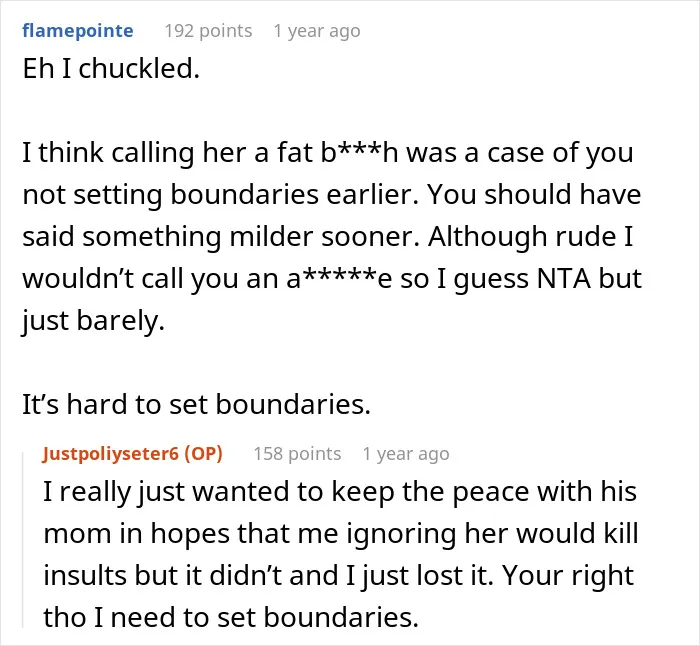Click the line 'just barely.'

pos(93,321)
